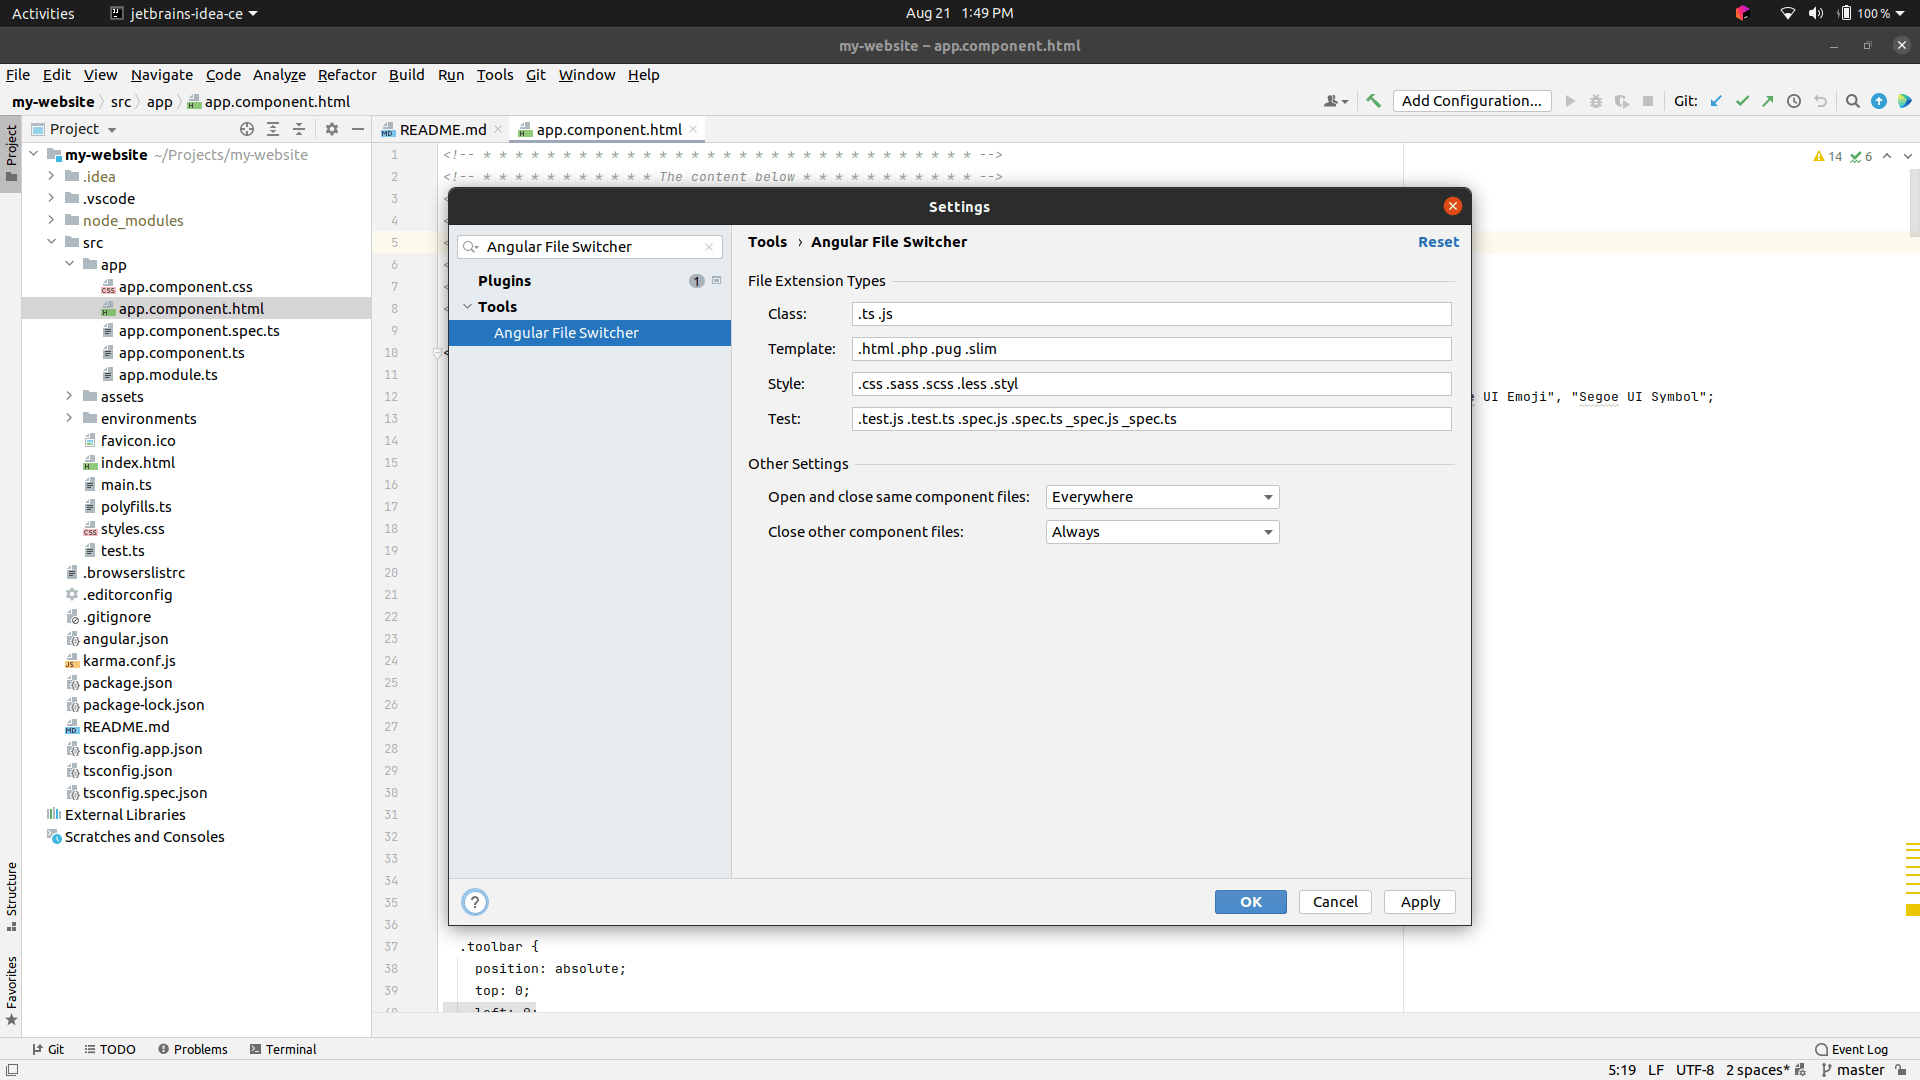Open Search Everywhere magnifier icon
Screen dimensions: 1920x1080
(1852, 101)
